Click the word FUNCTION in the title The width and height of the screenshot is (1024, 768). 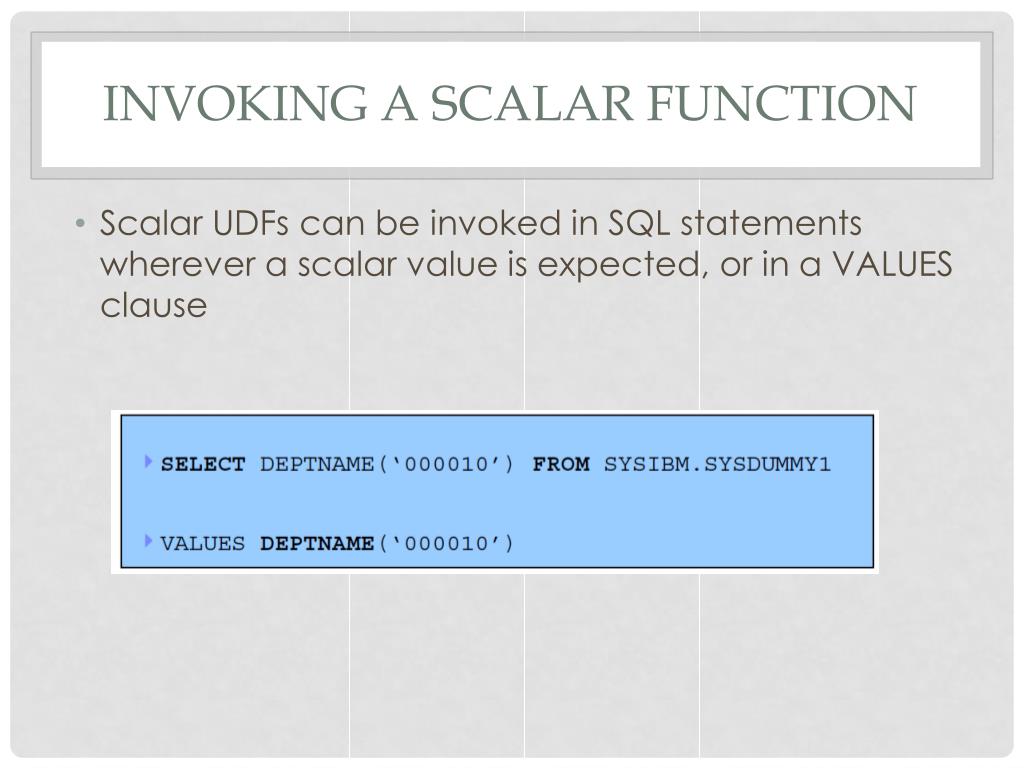click(782, 103)
